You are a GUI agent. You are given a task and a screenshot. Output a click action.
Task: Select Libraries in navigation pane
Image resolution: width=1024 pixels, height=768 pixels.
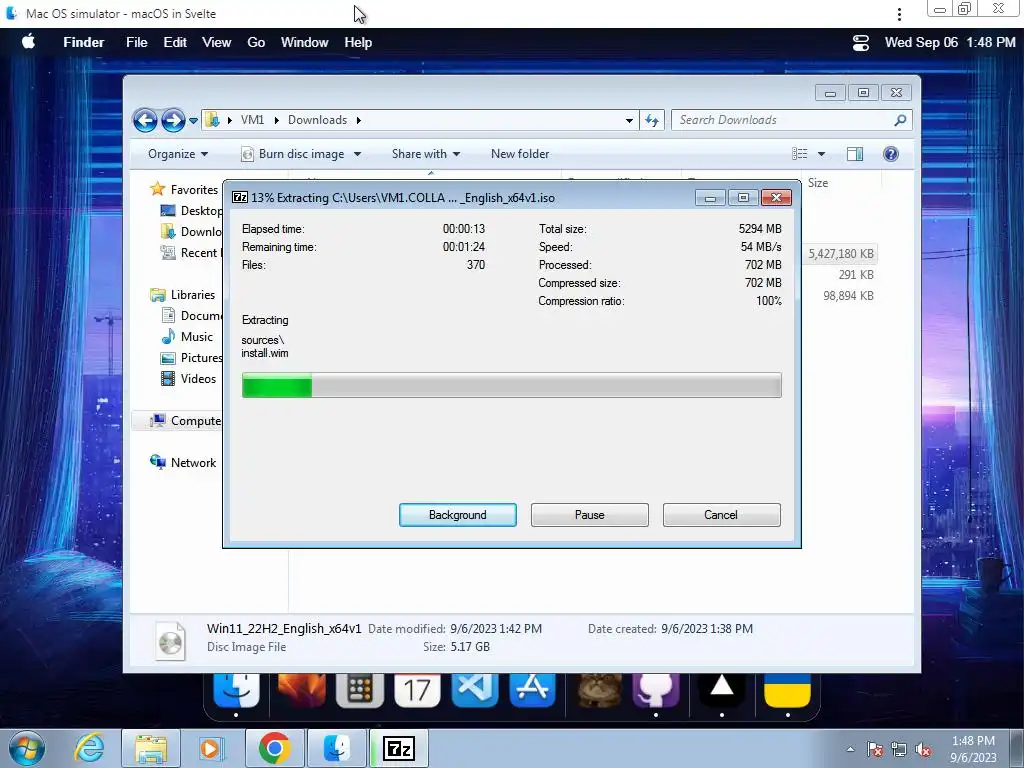[193, 295]
